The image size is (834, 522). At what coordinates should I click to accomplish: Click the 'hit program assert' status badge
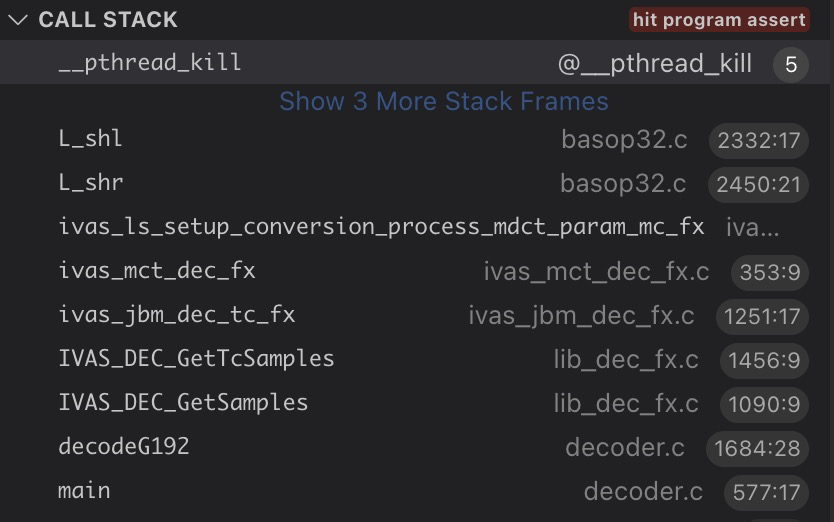719,20
